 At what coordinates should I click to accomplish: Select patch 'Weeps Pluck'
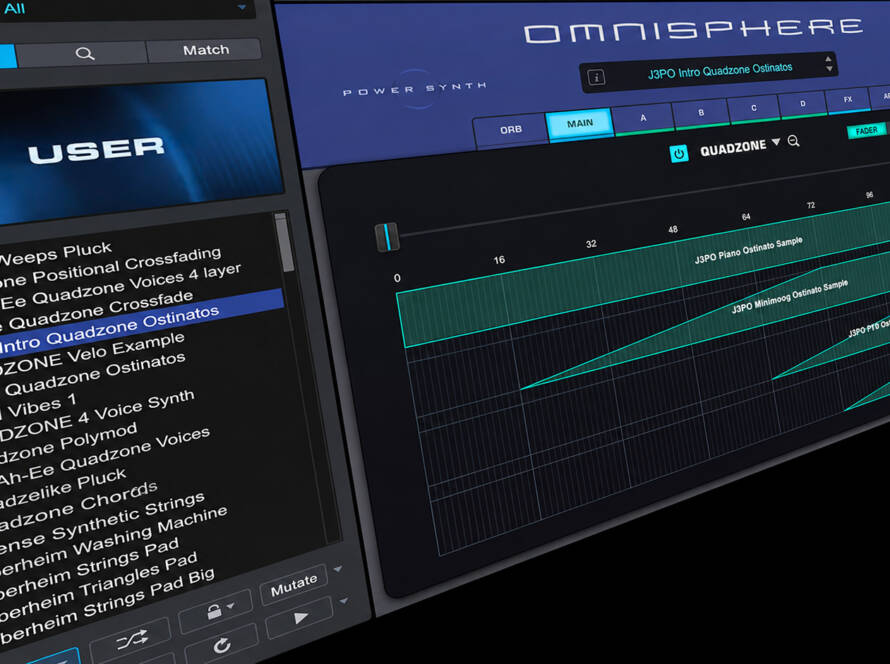55,255
